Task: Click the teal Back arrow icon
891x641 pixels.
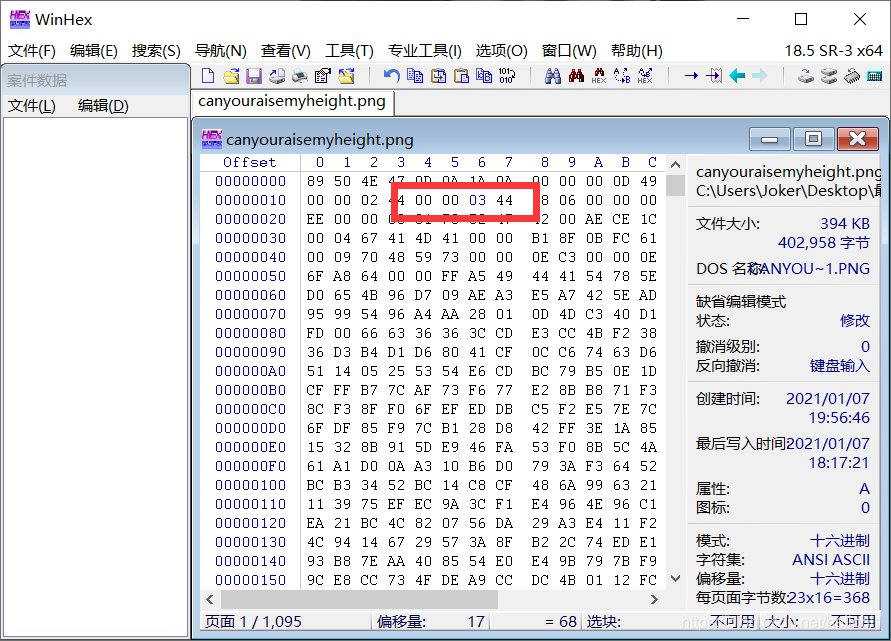Action: coord(737,76)
